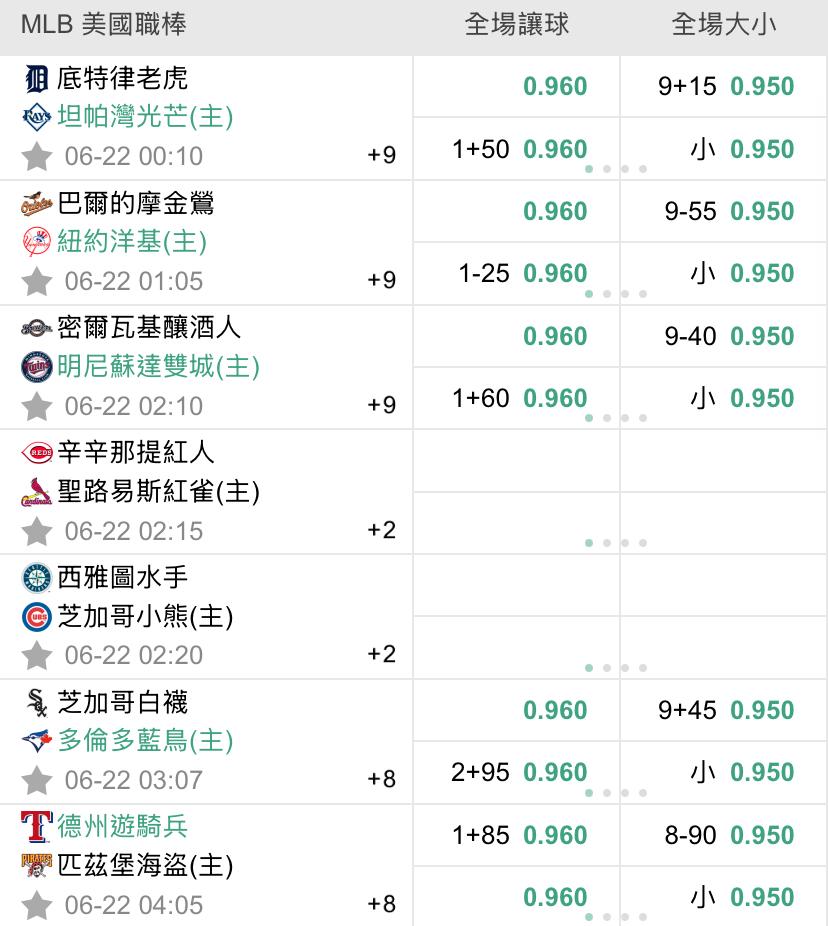Select the 全場大小 column header
The width and height of the screenshot is (828, 926).
pos(723,25)
